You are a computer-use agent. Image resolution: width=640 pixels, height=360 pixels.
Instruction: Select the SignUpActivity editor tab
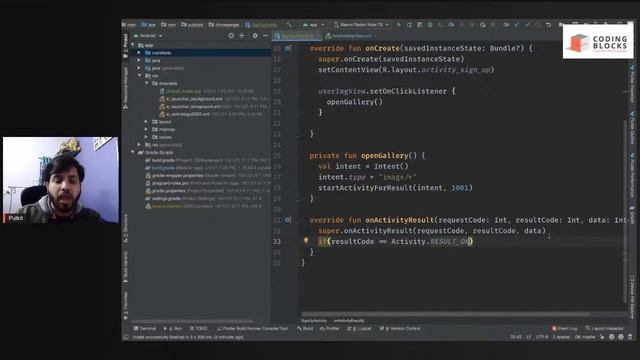(x=297, y=36)
